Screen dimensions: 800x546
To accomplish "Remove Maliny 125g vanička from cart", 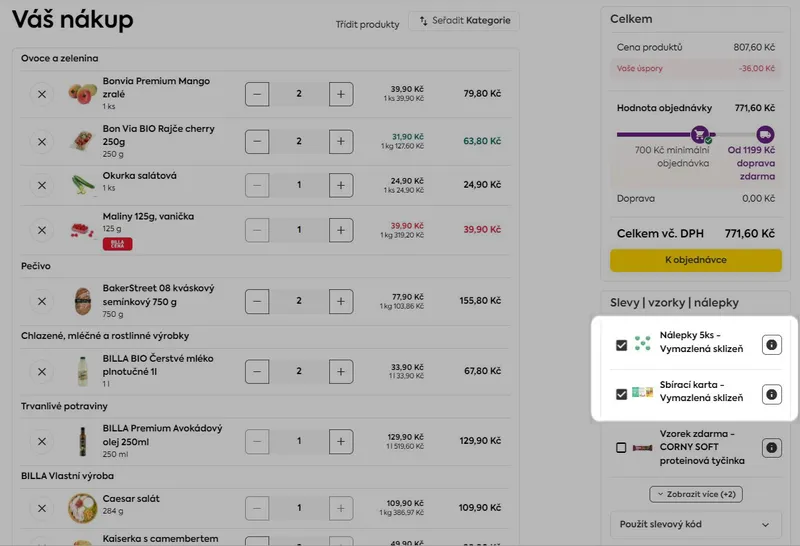I will 42,229.
